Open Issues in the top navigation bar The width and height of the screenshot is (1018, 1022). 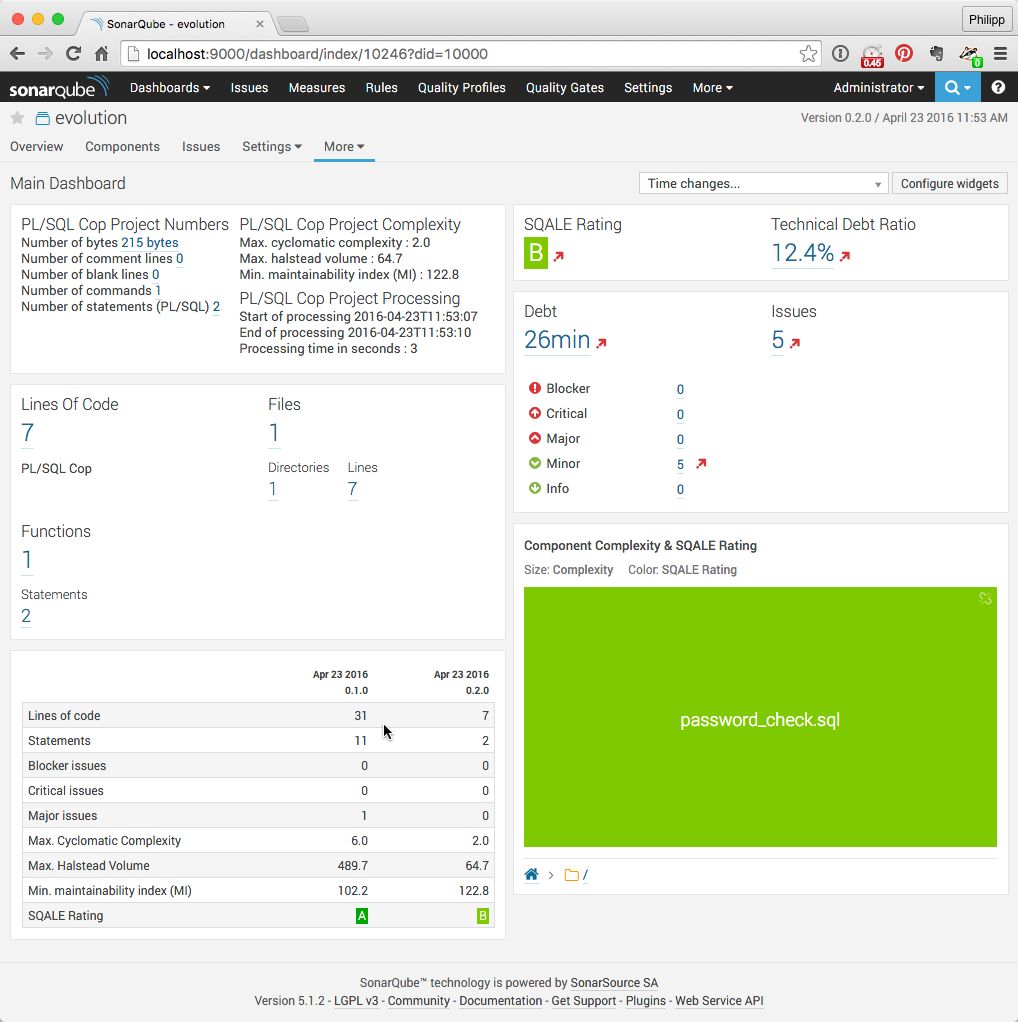click(x=249, y=87)
